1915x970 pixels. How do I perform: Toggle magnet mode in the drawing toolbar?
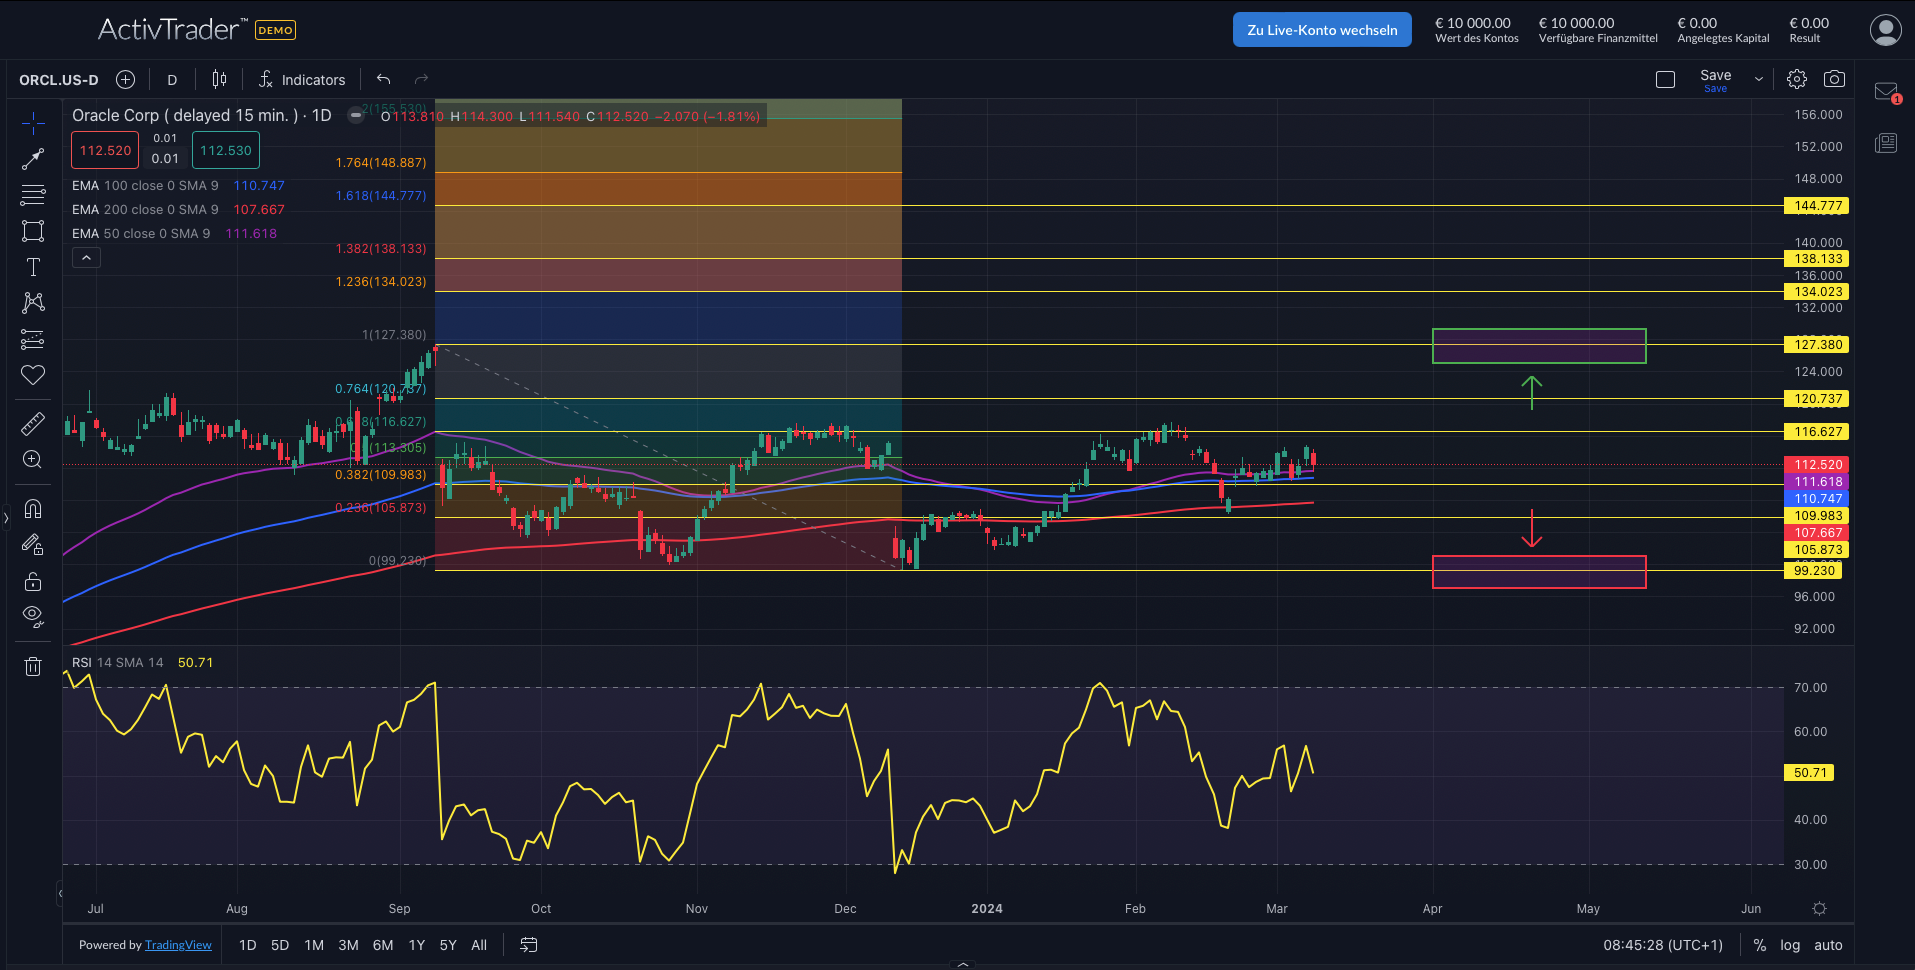pyautogui.click(x=33, y=509)
